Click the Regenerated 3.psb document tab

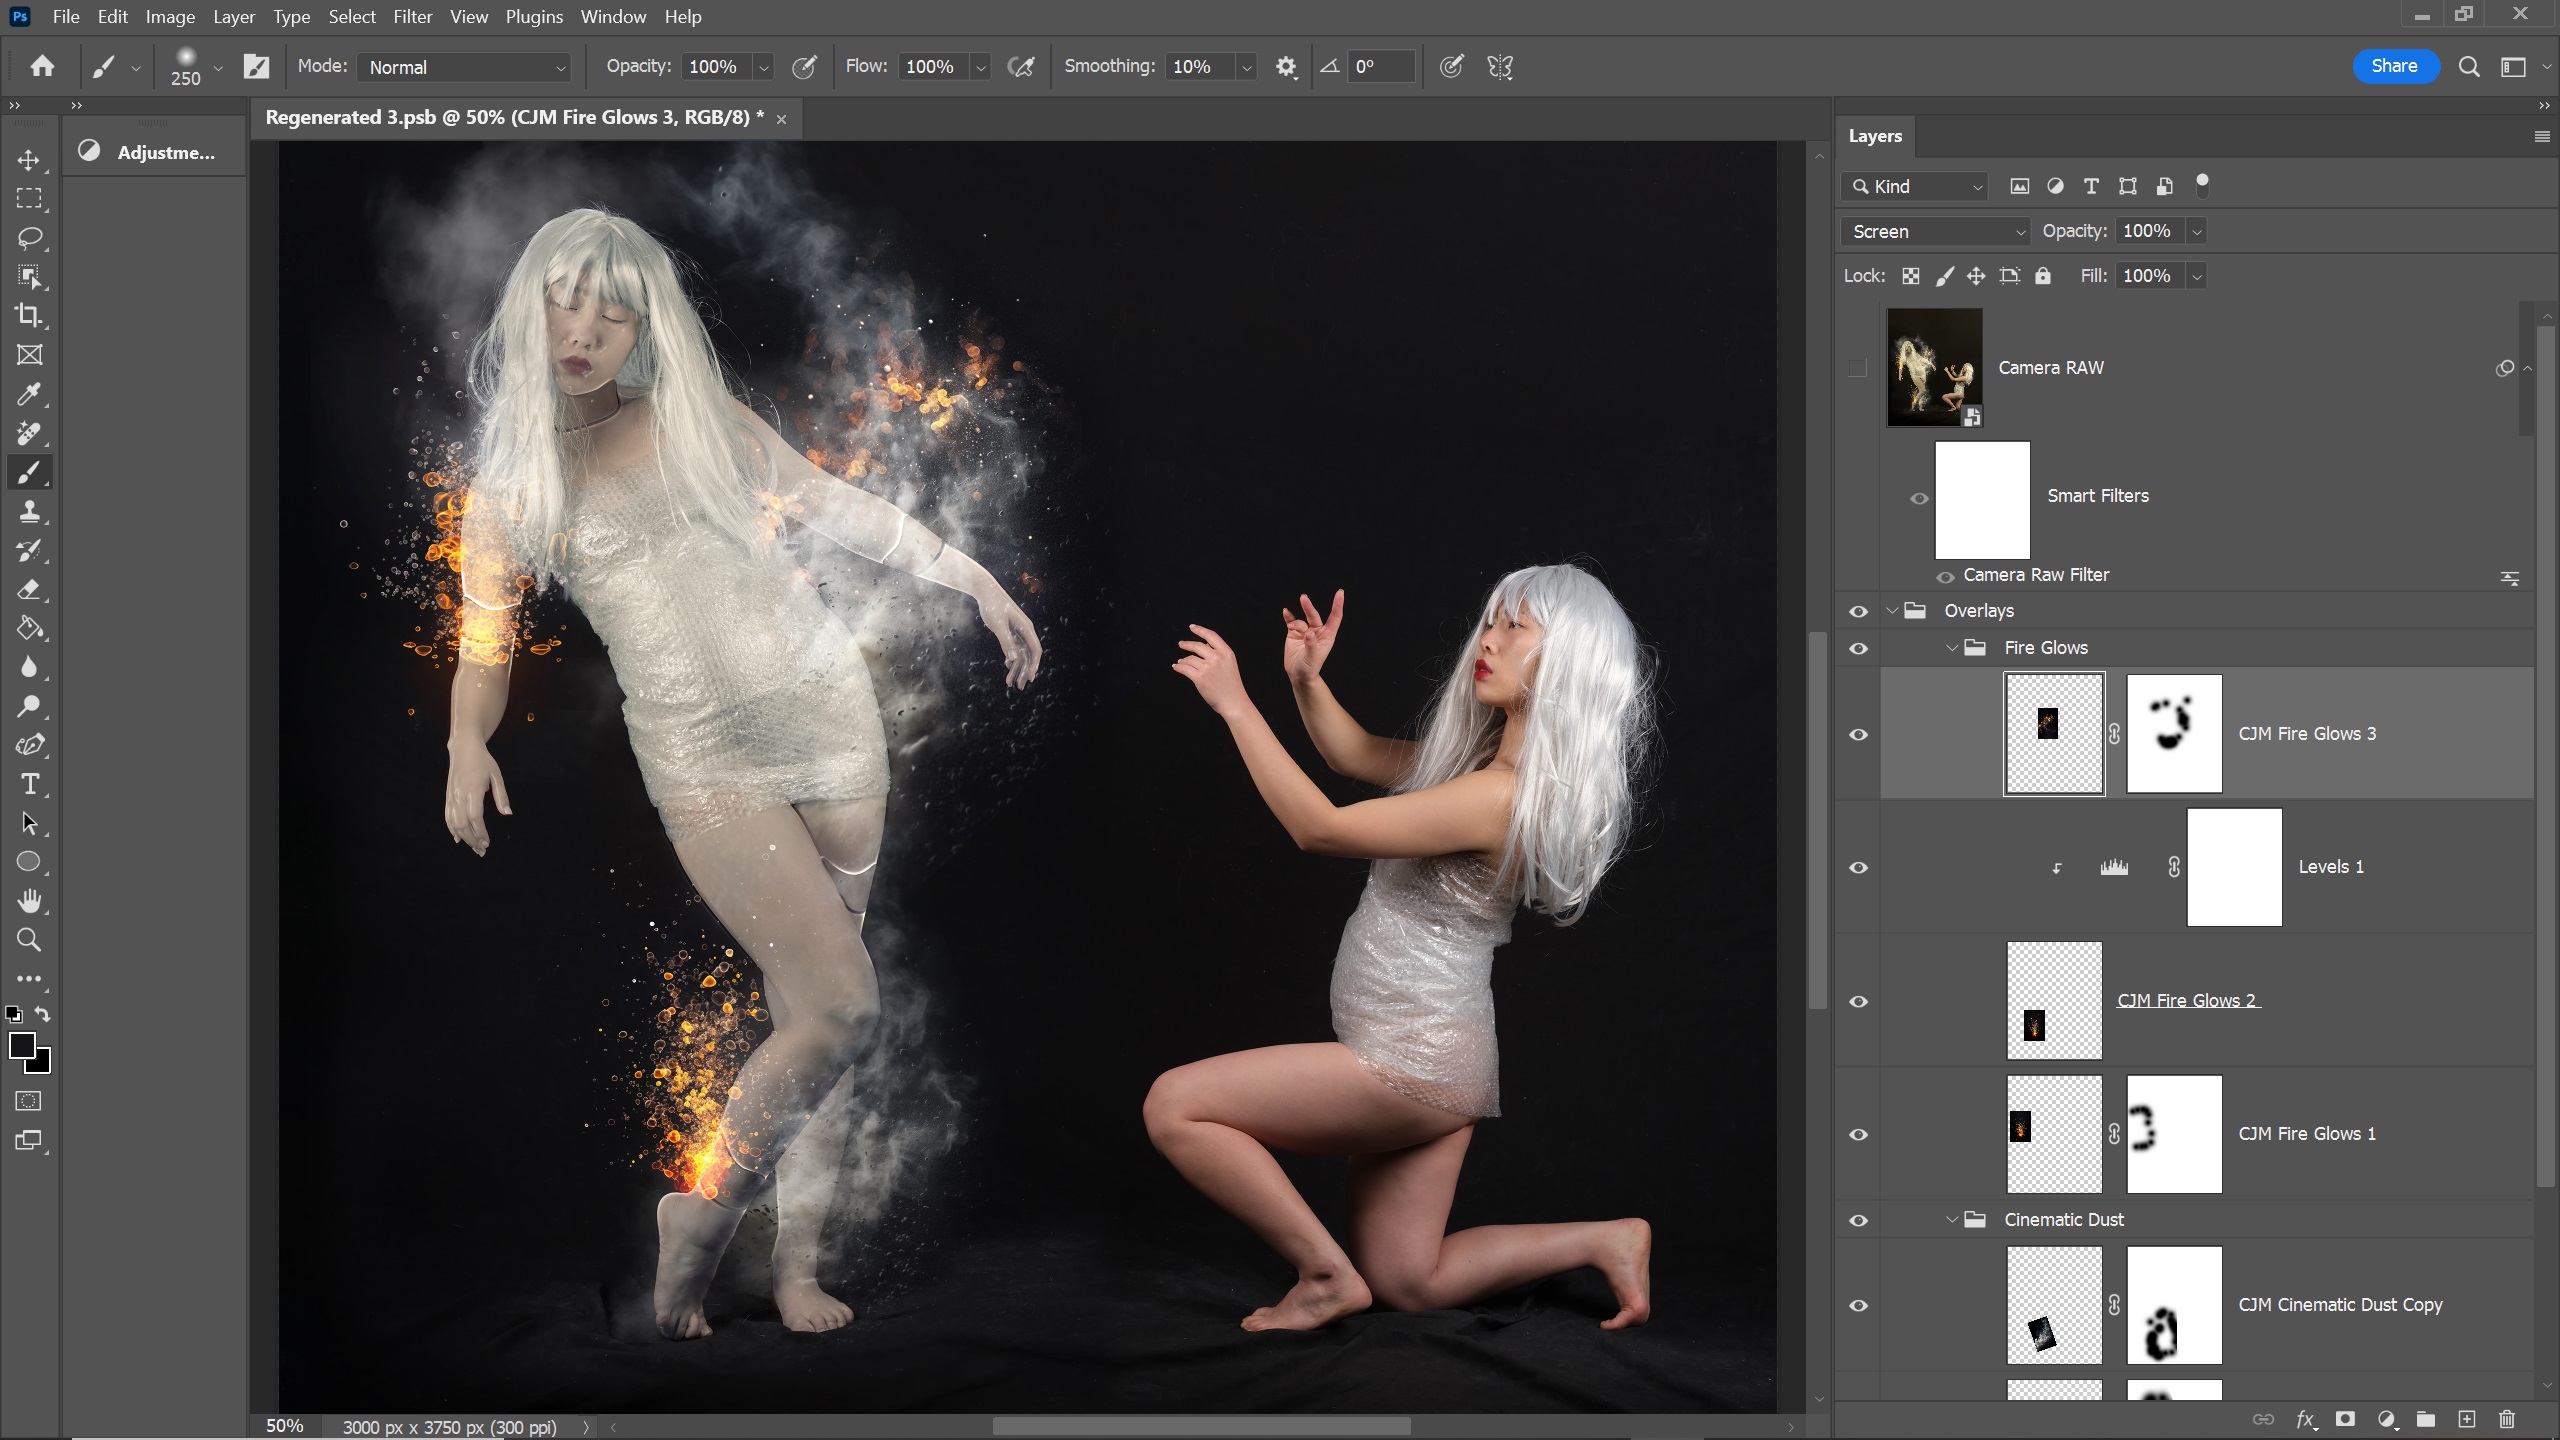(514, 118)
